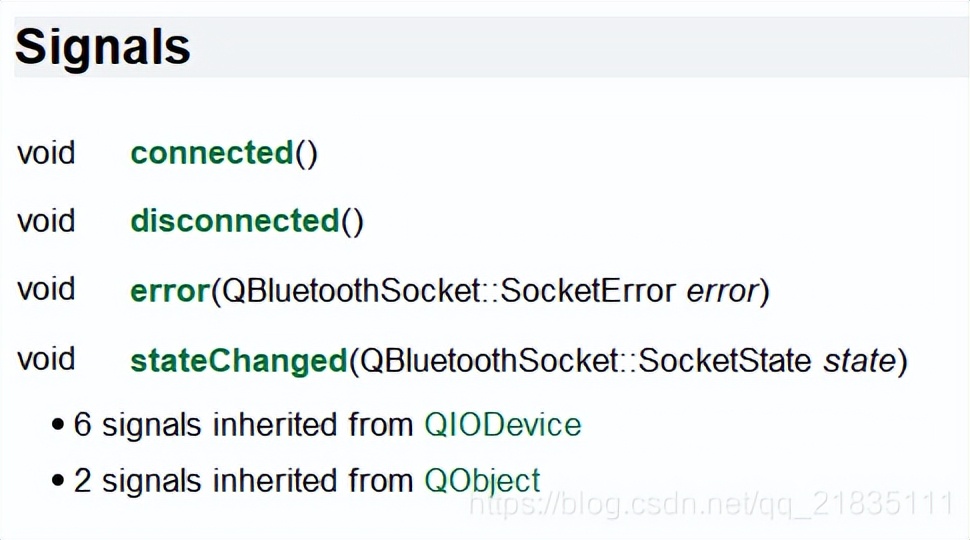Click the blog.csdn.net watermark URL
This screenshot has width=970, height=540.
tap(710, 503)
